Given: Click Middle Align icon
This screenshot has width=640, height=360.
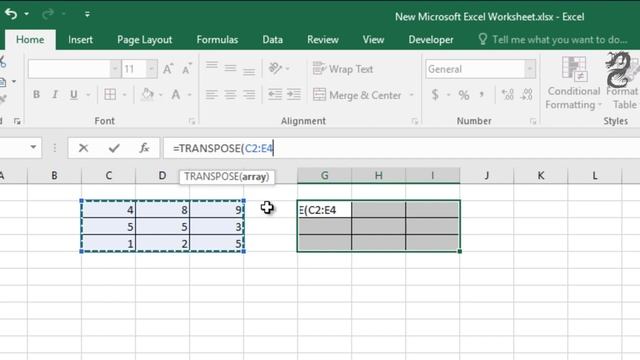Looking at the screenshot, I should [x=230, y=68].
